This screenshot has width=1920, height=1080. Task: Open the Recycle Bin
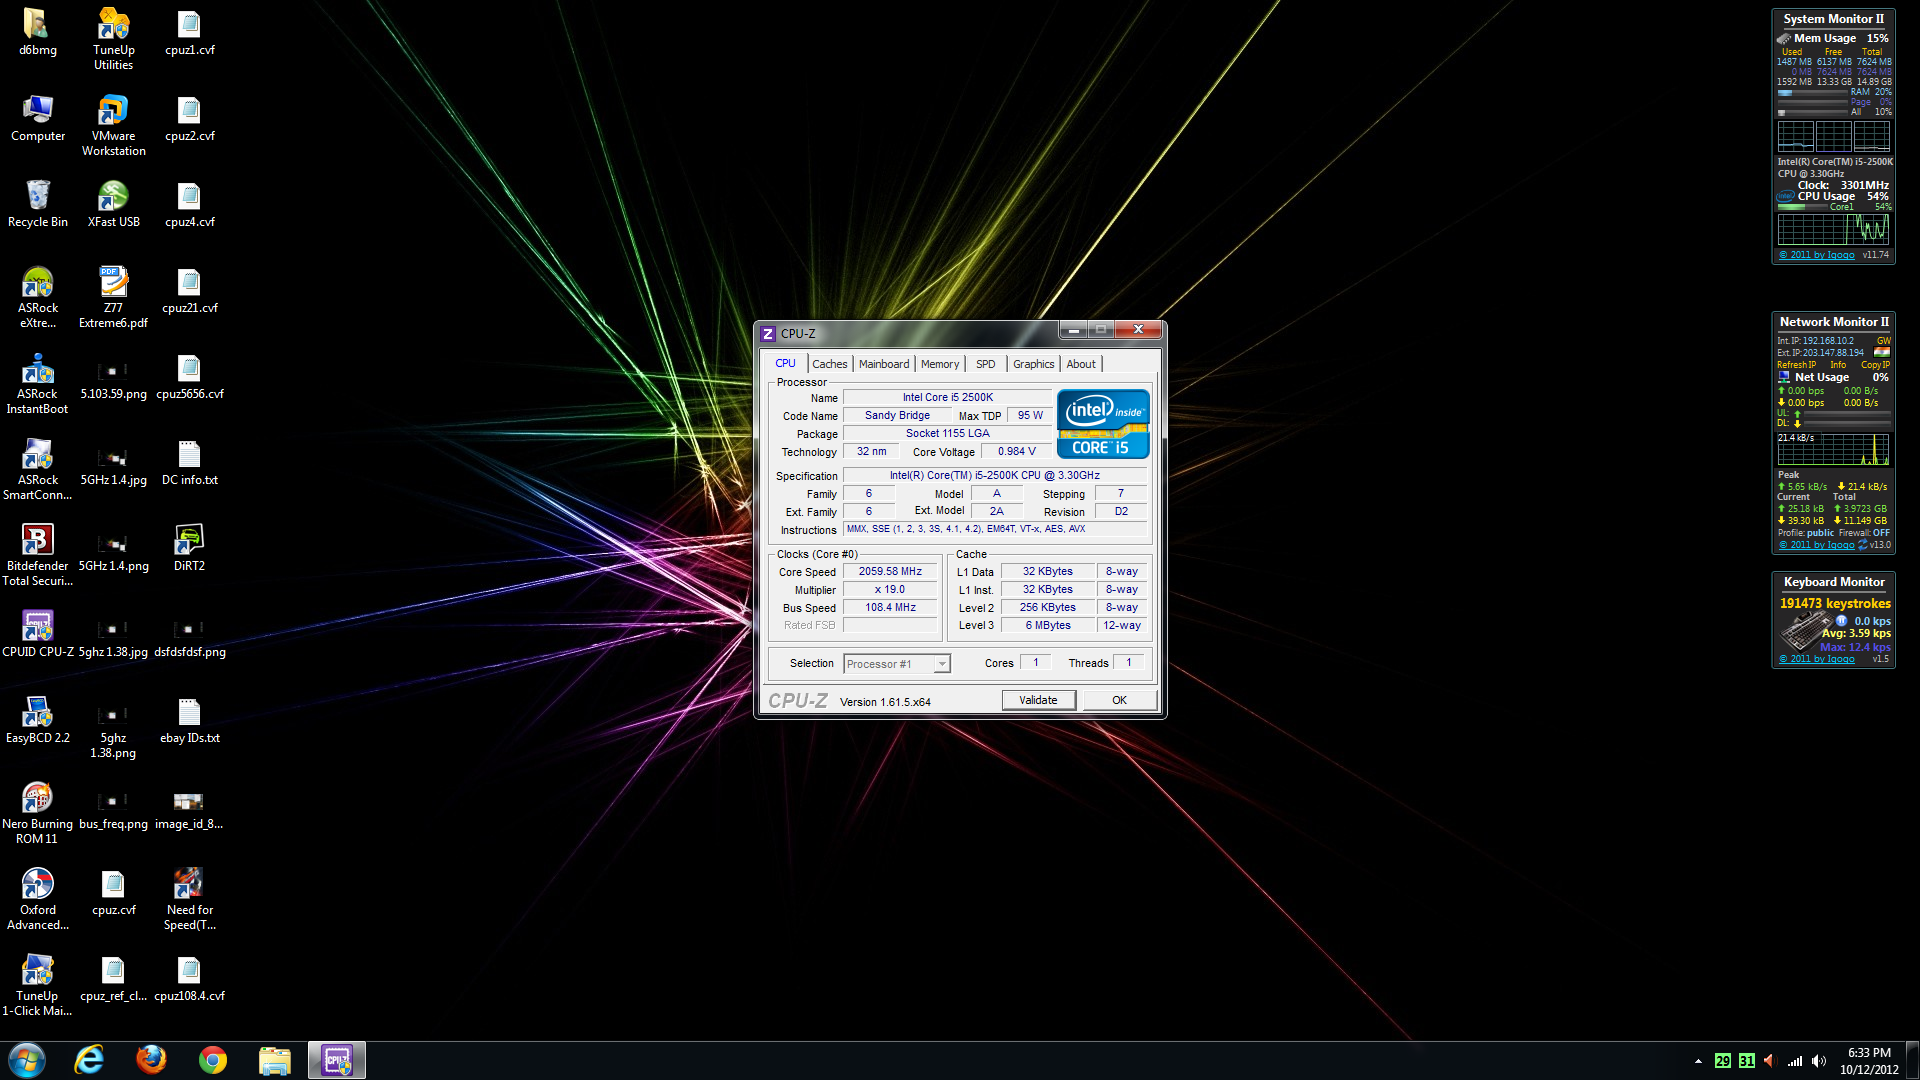[37, 204]
